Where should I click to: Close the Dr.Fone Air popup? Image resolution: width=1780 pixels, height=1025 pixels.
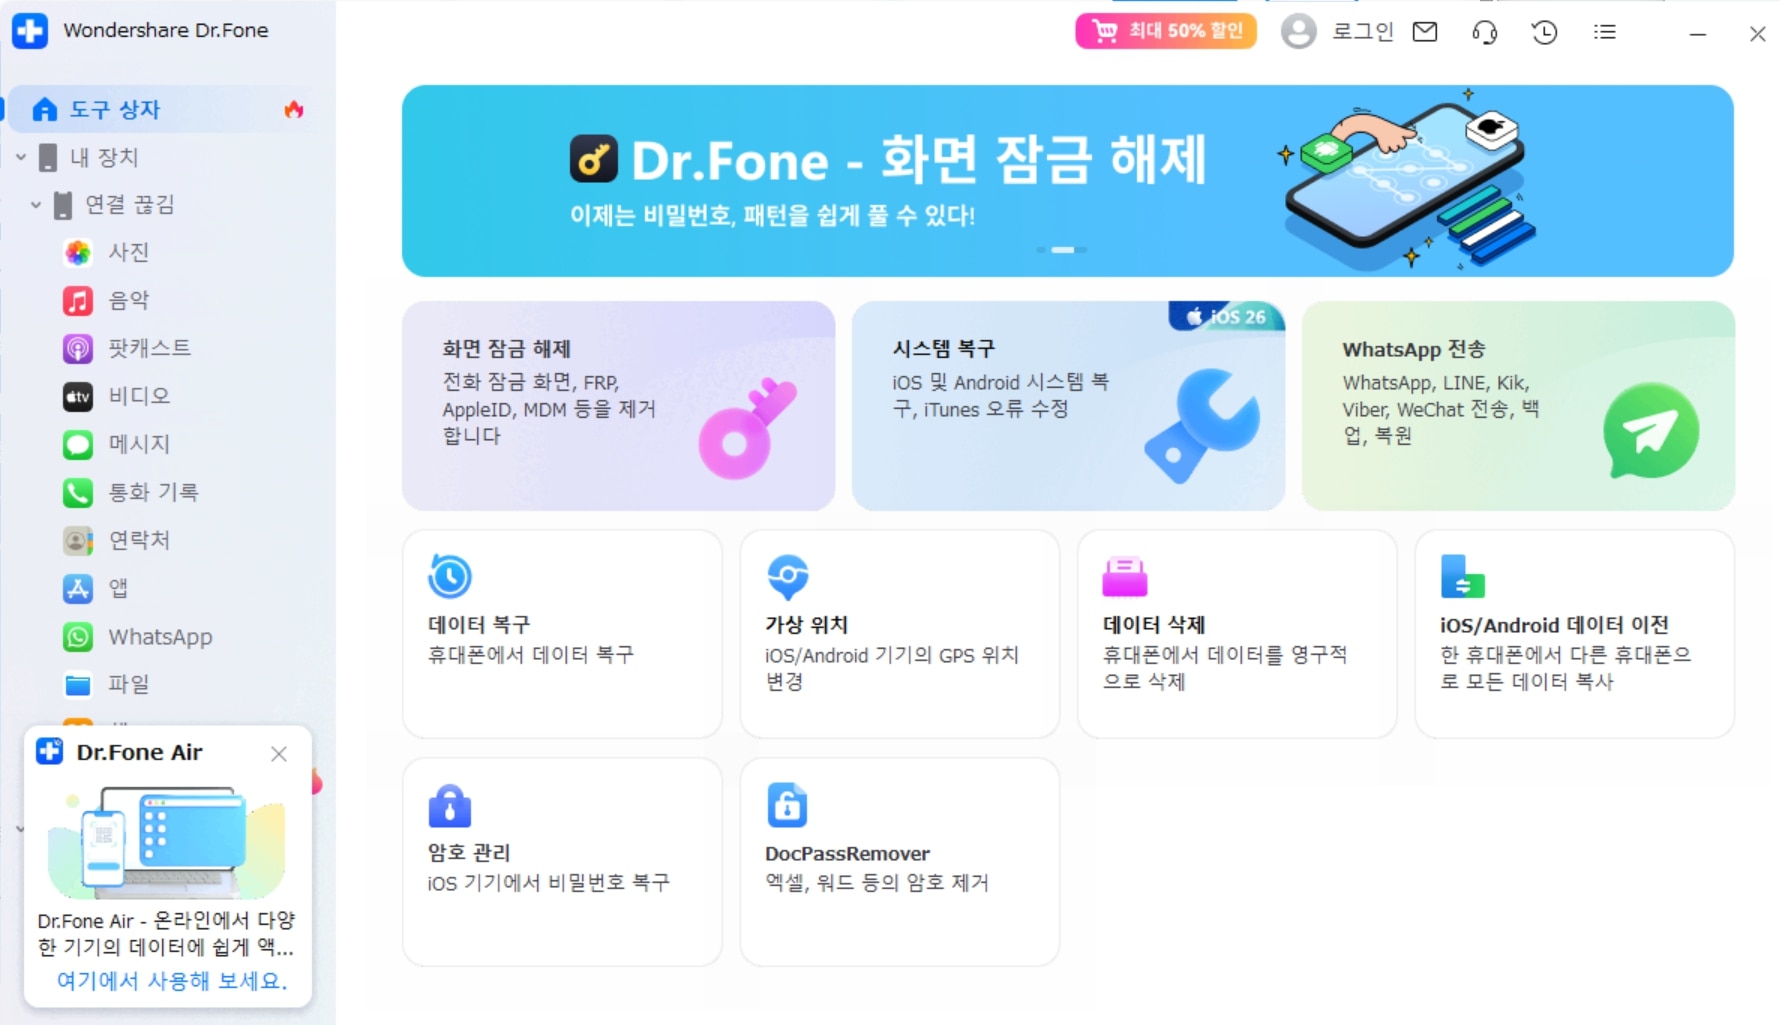tap(279, 754)
